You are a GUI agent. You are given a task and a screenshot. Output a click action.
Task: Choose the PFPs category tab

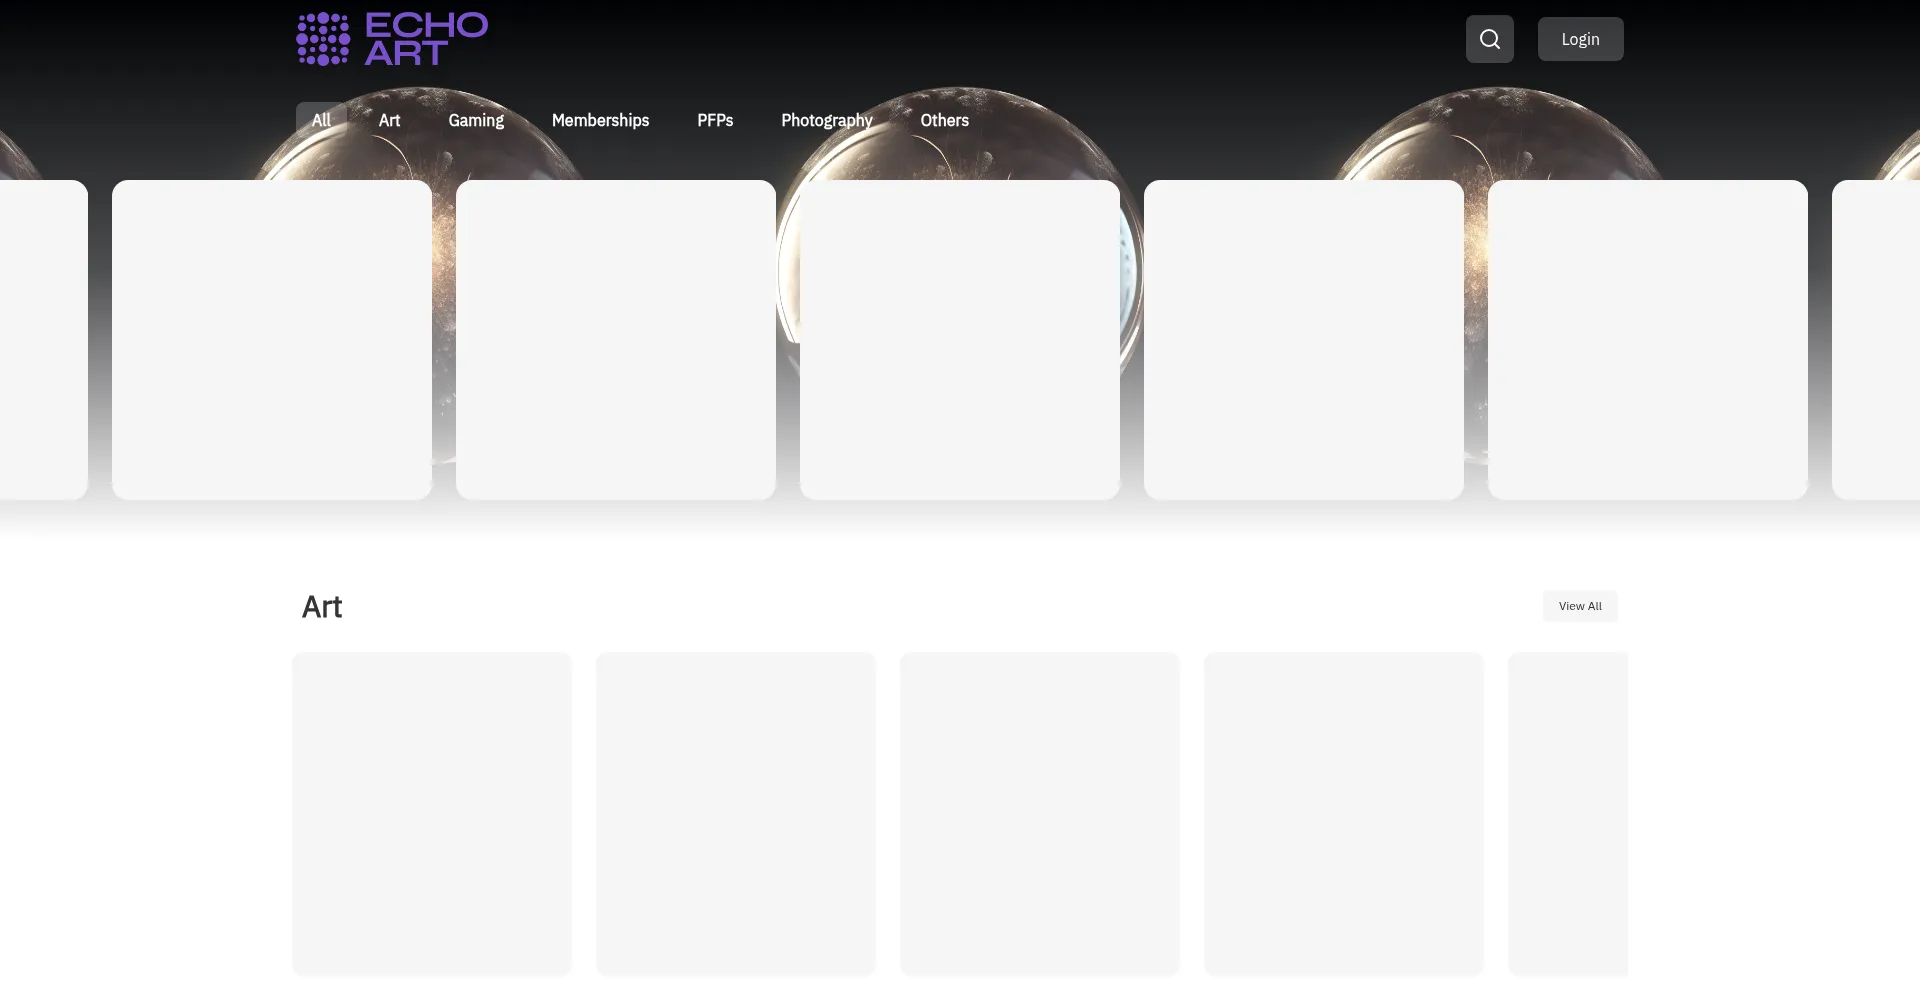715,120
